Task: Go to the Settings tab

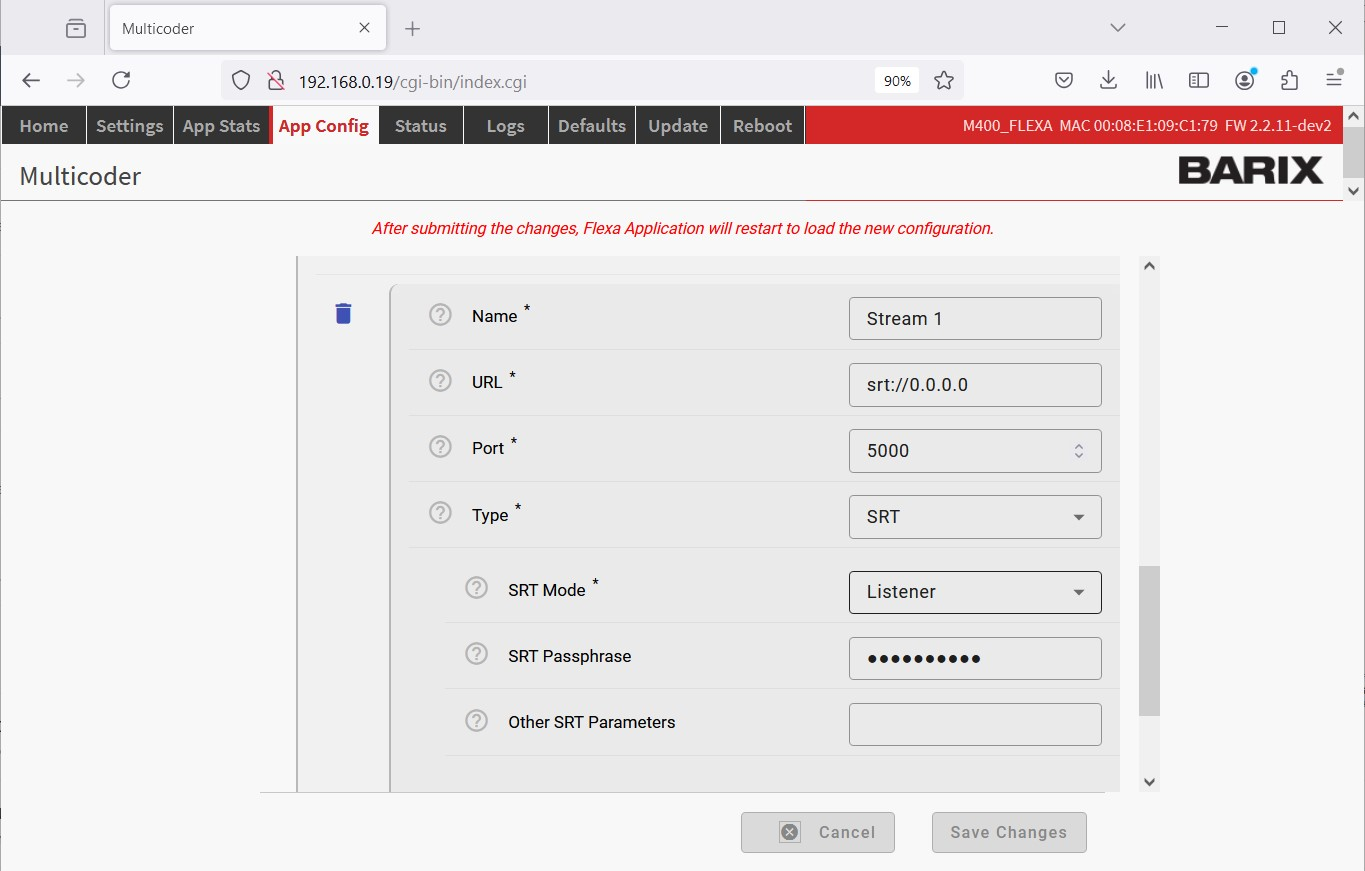Action: click(x=129, y=126)
